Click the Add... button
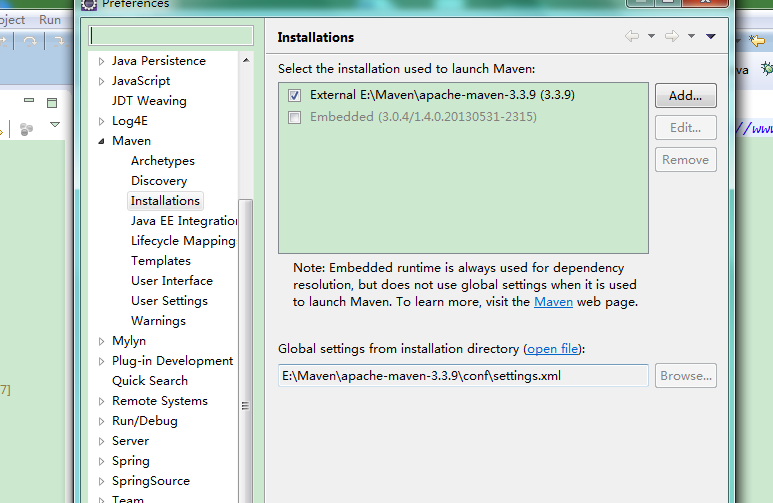Screen dimensions: 773x503 click(x=685, y=96)
